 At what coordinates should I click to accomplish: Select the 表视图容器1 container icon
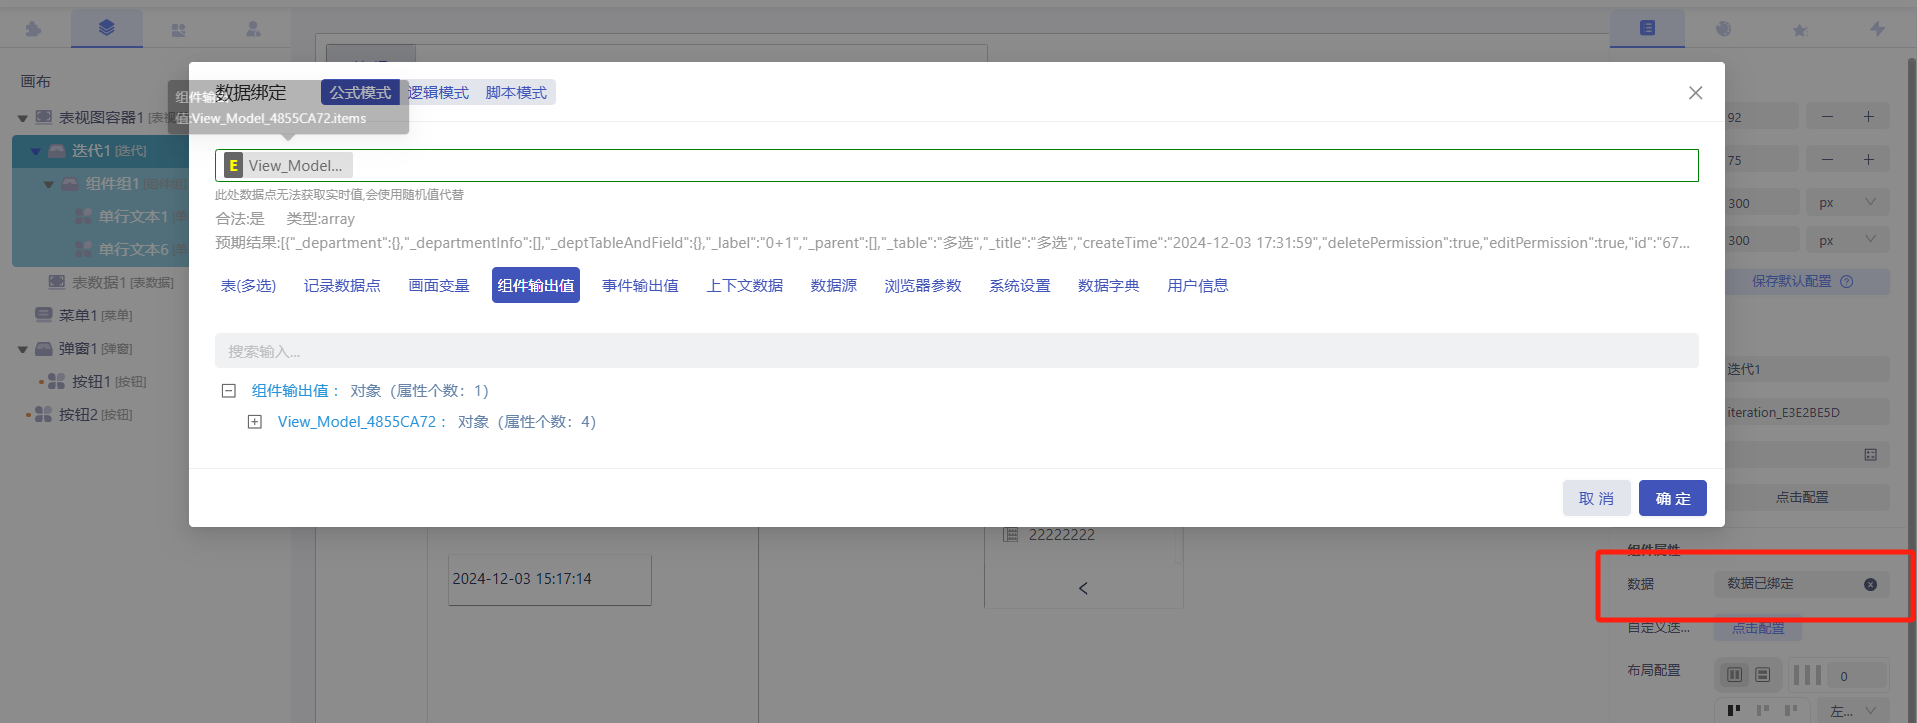coord(44,117)
